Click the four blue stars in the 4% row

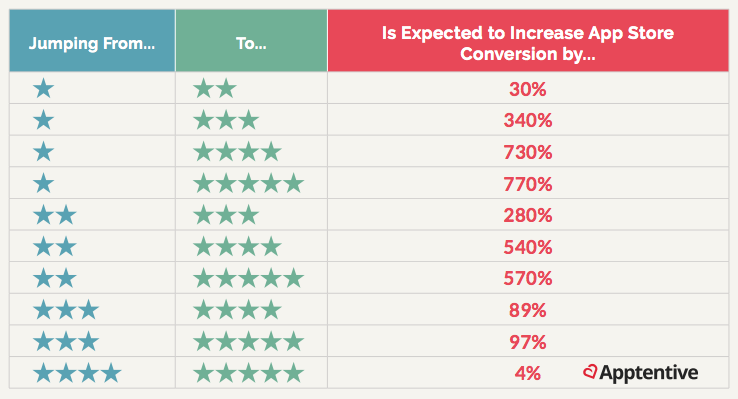pyautogui.click(x=77, y=373)
